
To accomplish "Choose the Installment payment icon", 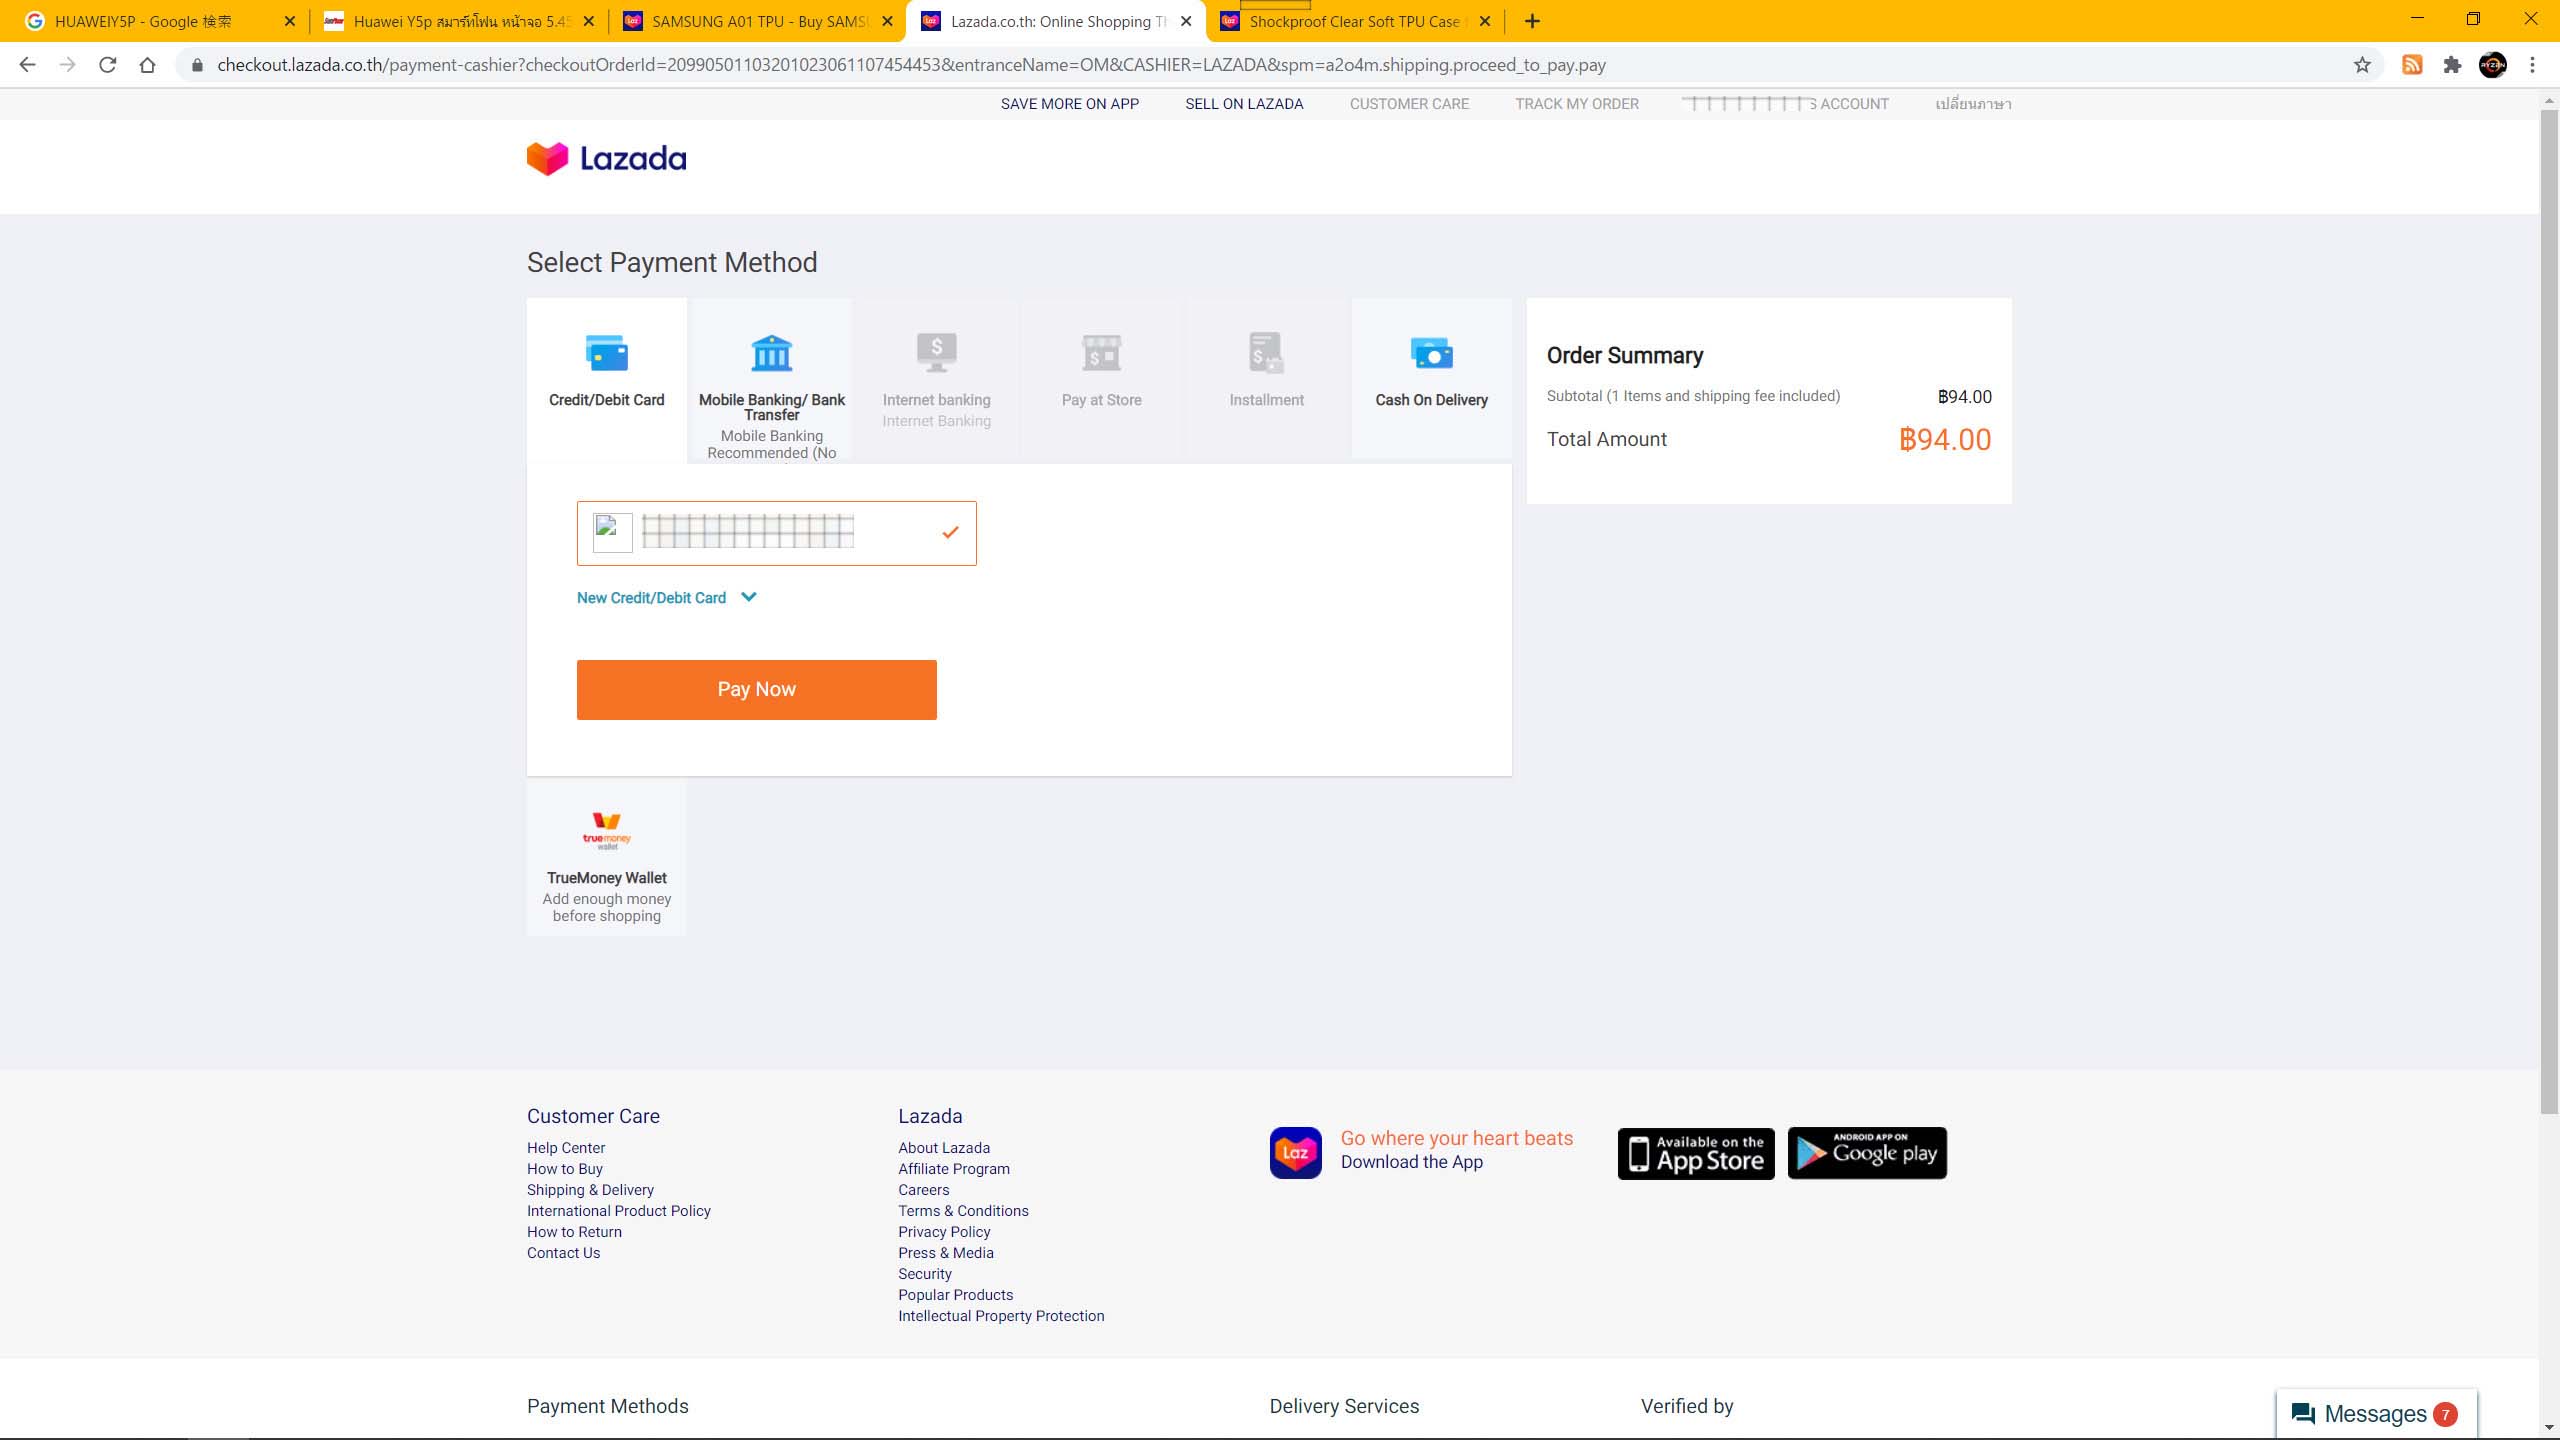I will (1266, 353).
